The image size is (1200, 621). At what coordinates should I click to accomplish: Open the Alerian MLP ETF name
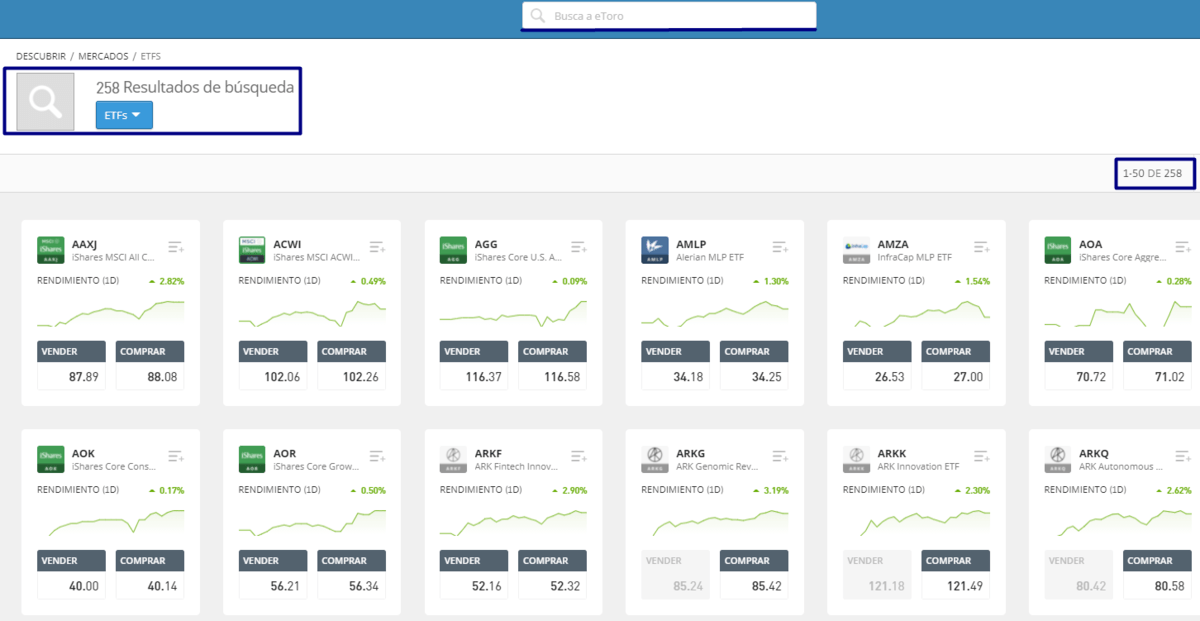pos(710,257)
